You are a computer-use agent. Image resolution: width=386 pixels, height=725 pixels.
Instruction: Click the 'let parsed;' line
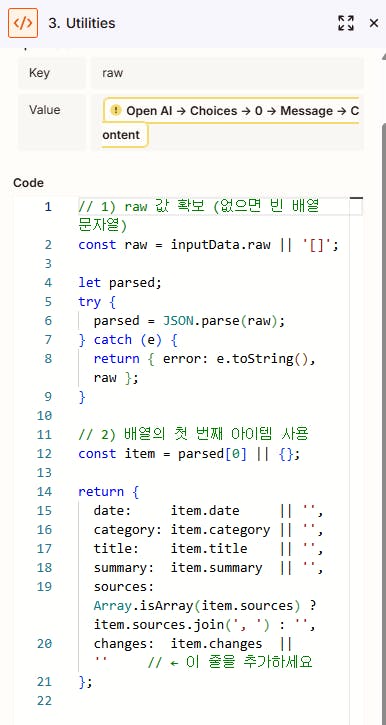tap(120, 283)
